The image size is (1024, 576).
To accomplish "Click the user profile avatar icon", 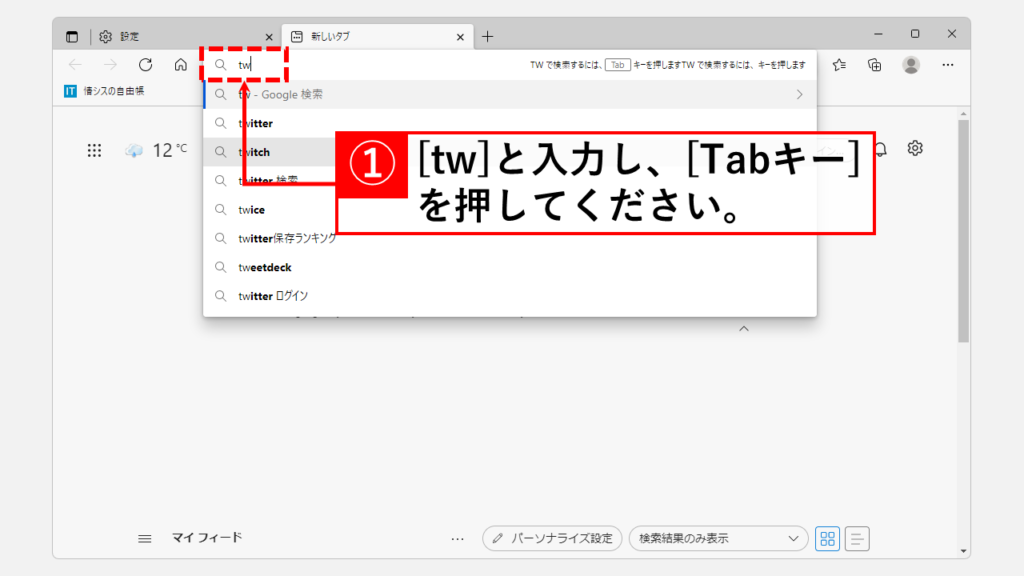I will tap(911, 65).
